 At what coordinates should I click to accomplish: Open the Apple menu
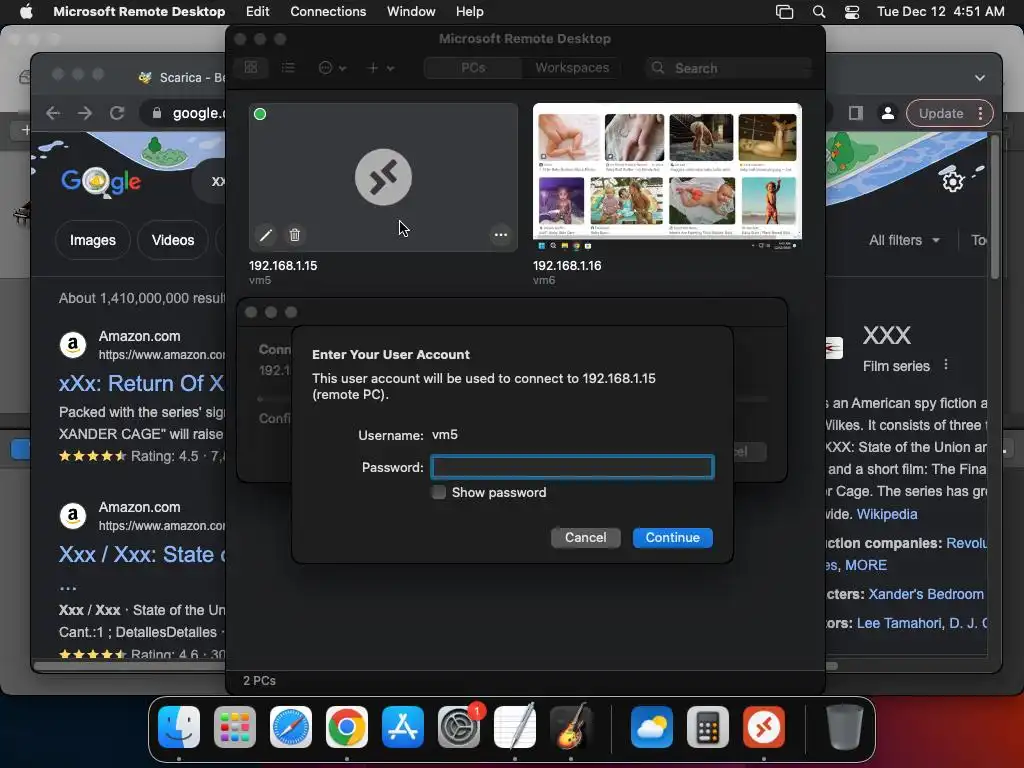(26, 11)
